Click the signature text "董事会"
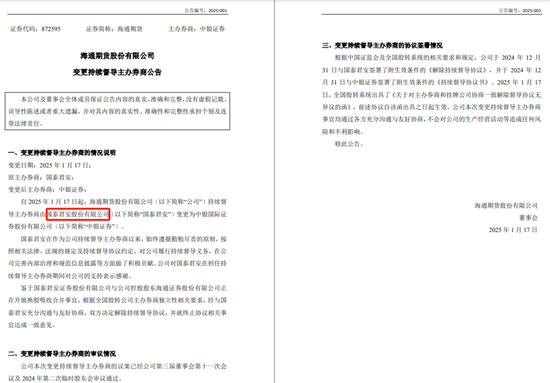The width and height of the screenshot is (550, 383). [528, 218]
